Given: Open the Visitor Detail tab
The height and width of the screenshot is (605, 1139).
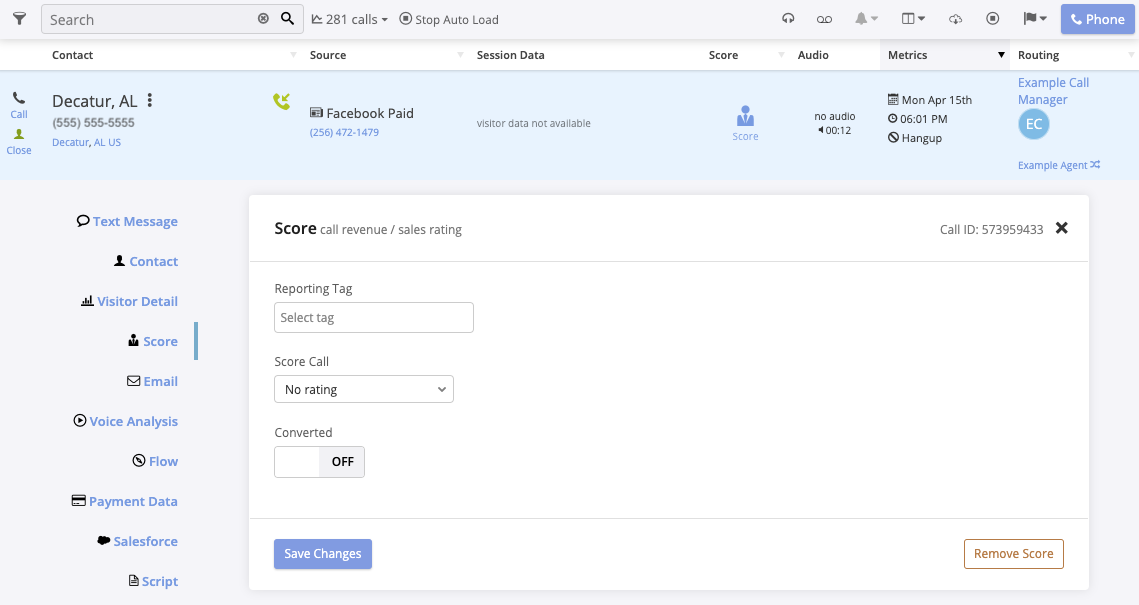Looking at the screenshot, I should coord(129,301).
